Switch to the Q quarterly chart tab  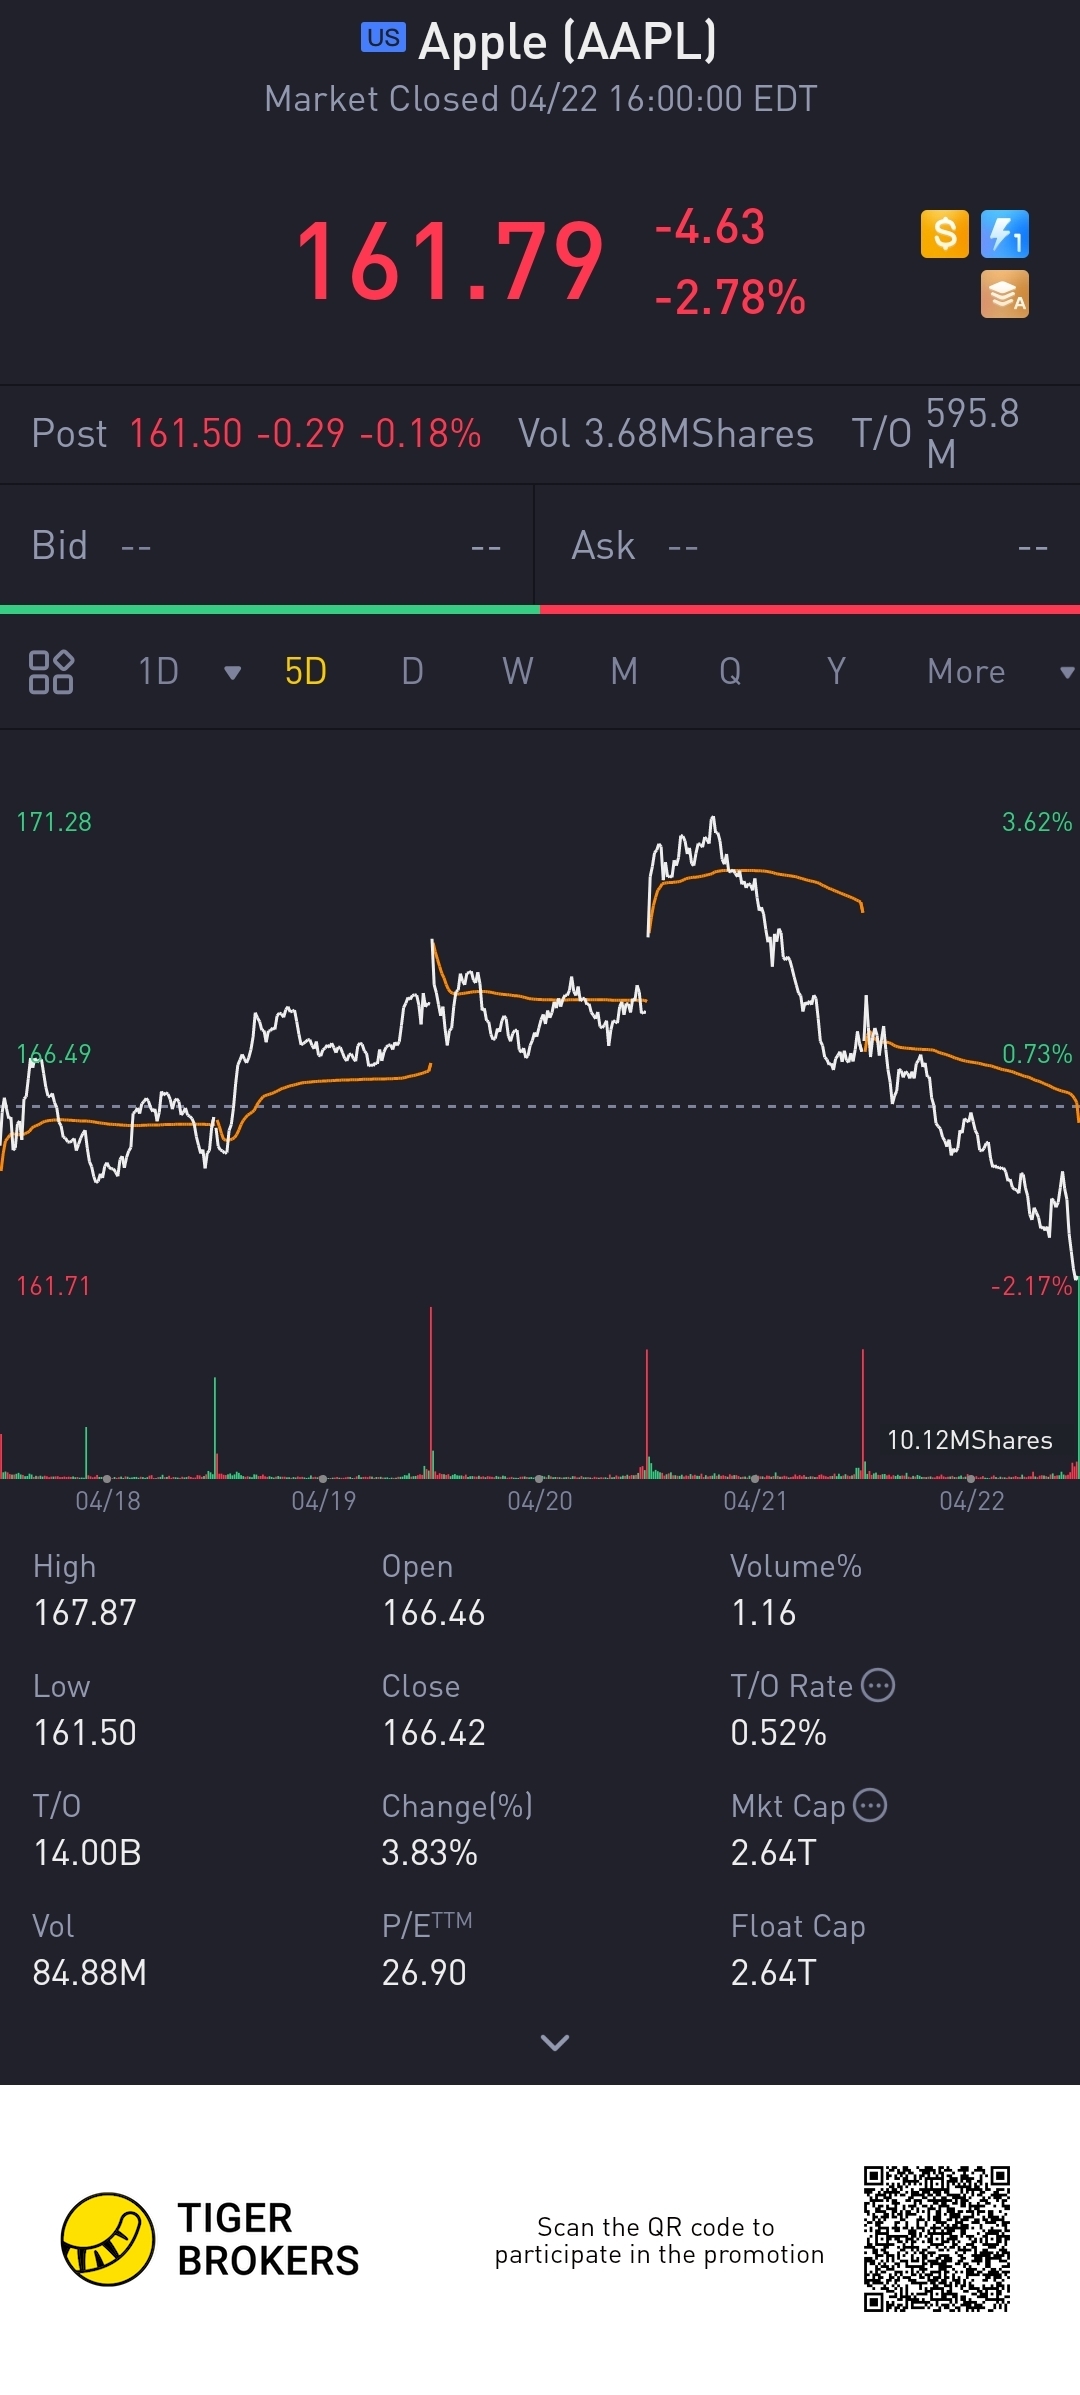click(730, 671)
